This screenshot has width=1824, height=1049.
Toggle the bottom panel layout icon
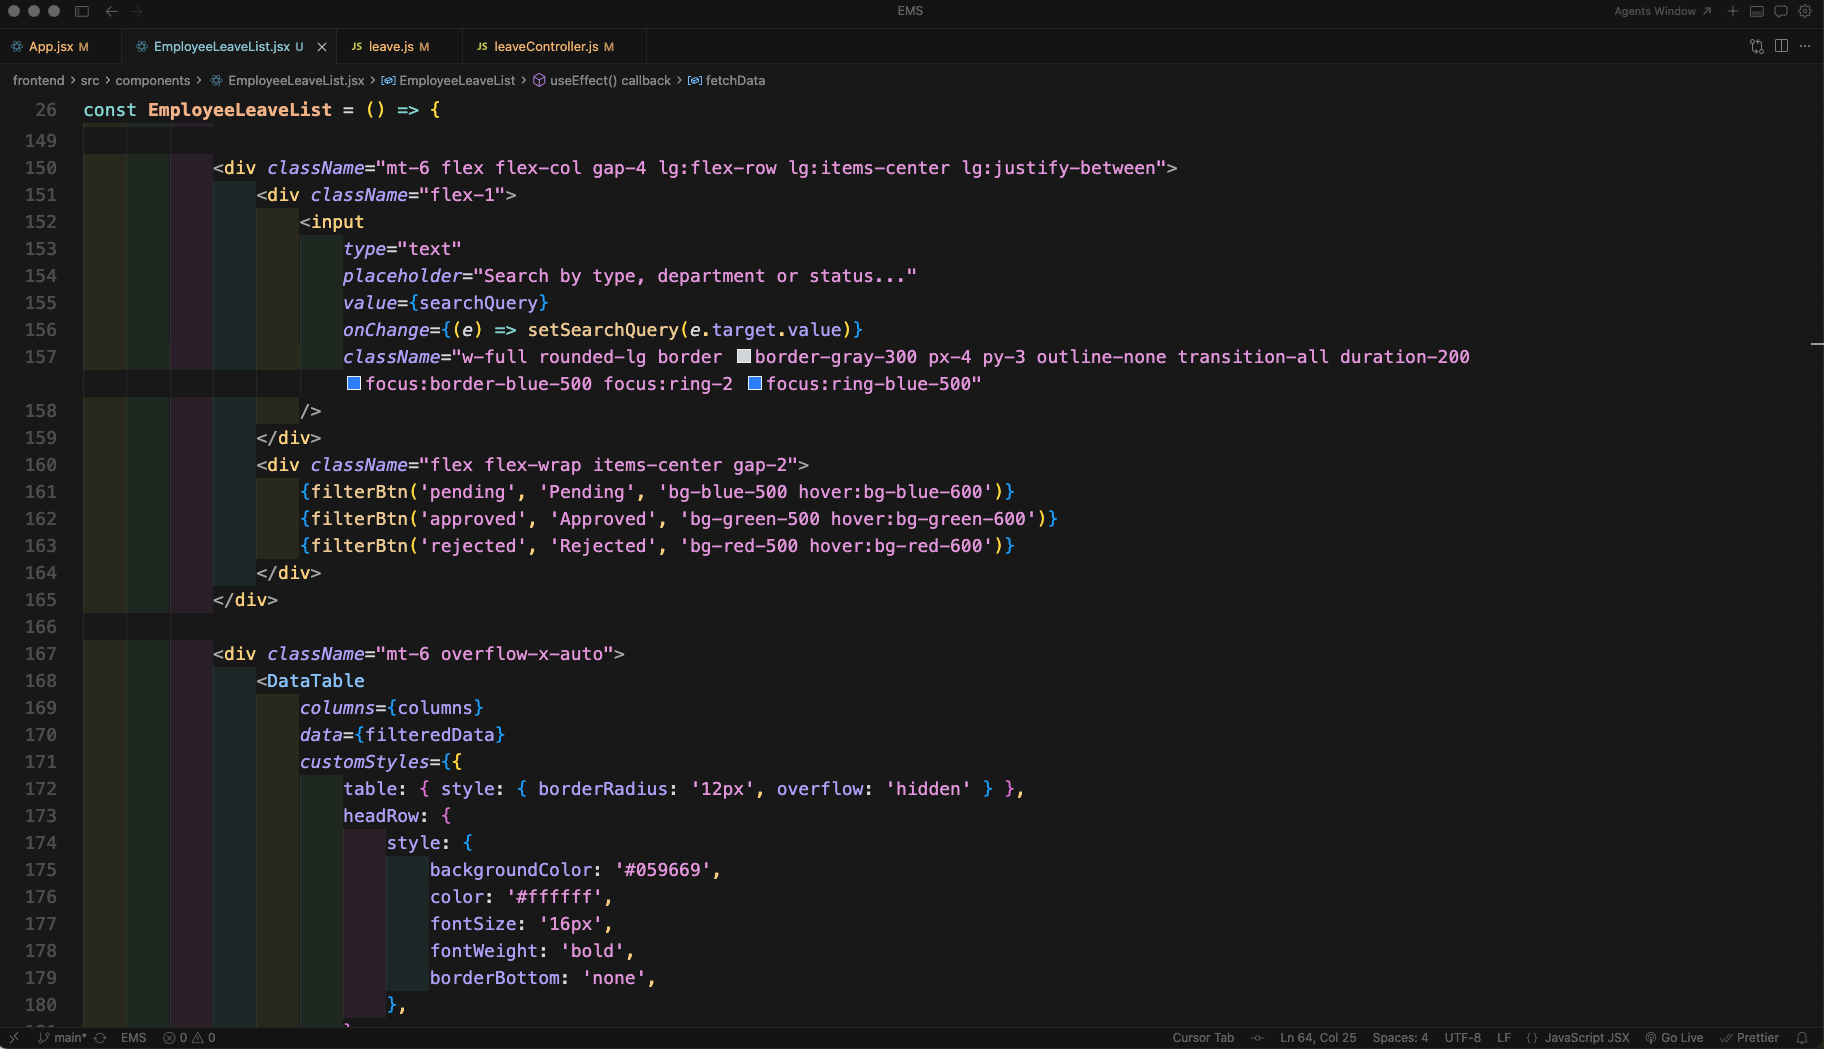(x=1756, y=11)
